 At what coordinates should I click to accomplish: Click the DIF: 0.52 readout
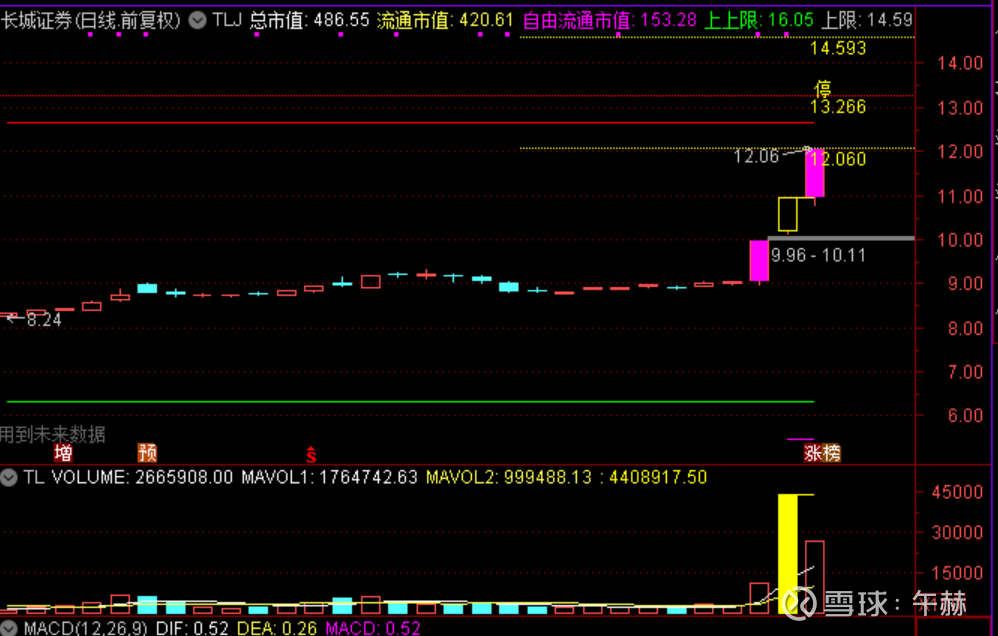(x=192, y=628)
